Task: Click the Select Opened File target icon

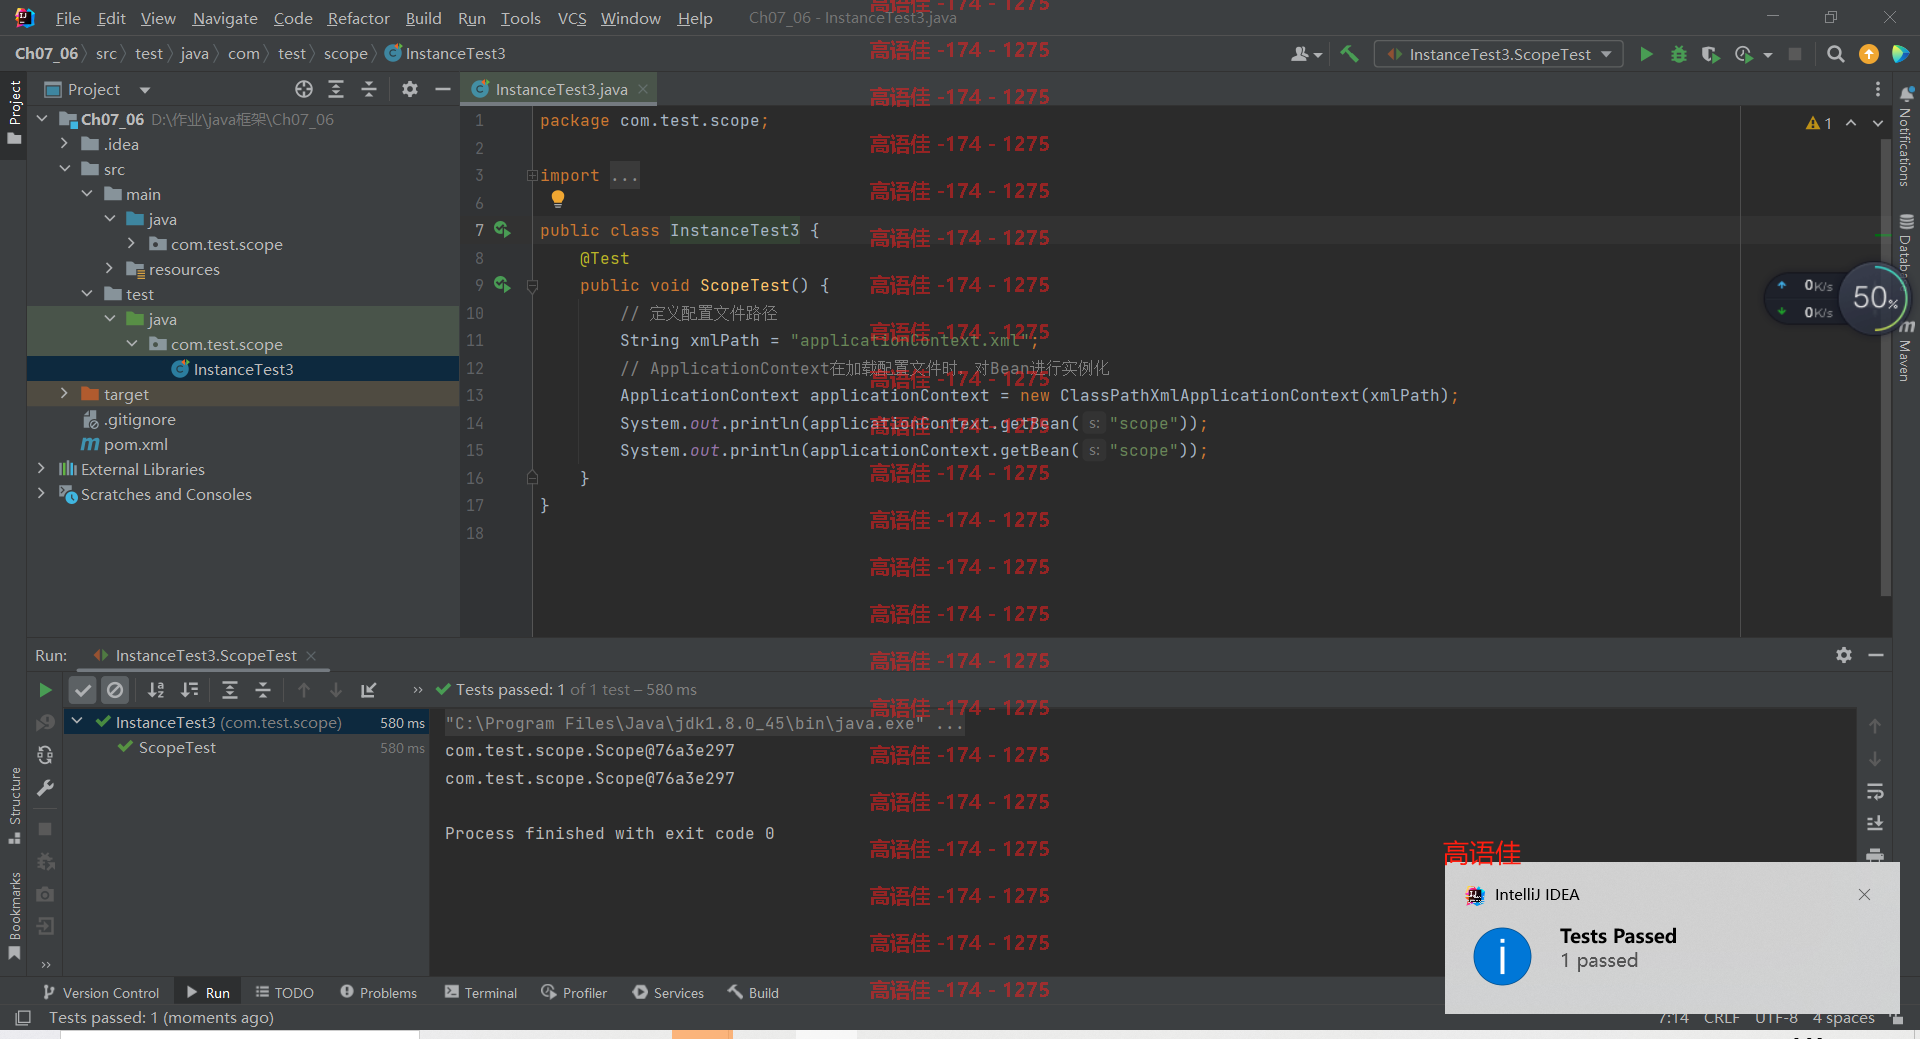Action: point(304,89)
